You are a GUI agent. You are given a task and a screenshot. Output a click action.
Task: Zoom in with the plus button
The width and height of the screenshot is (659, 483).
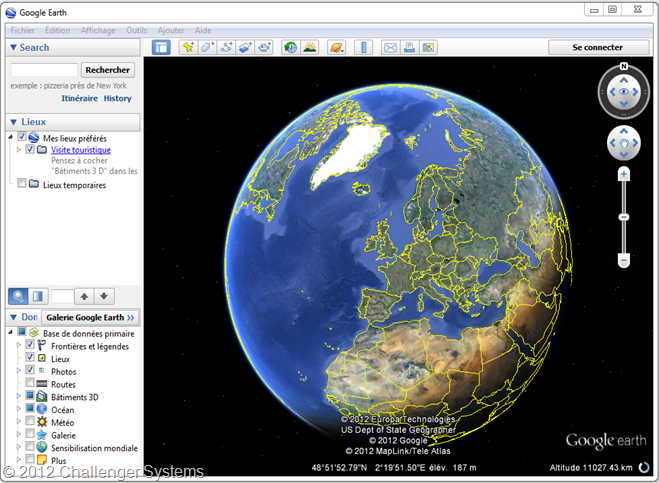pyautogui.click(x=624, y=174)
